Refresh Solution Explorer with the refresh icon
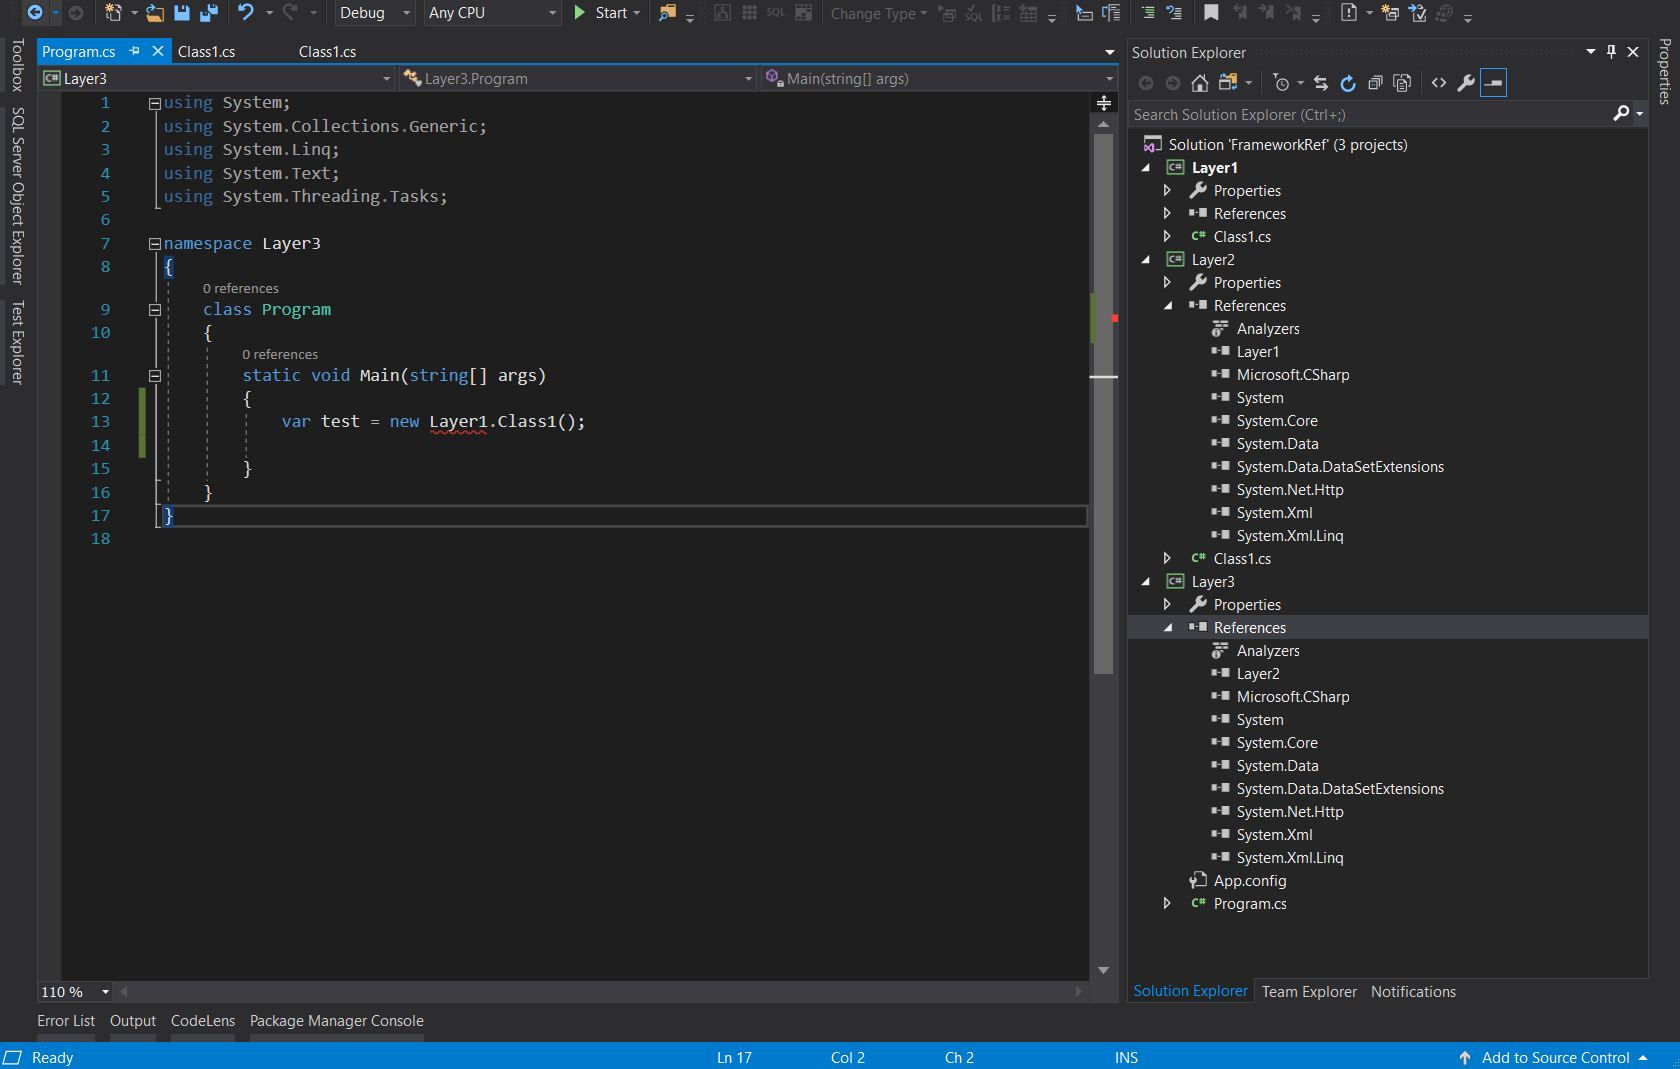Viewport: 1680px width, 1069px height. [x=1348, y=83]
